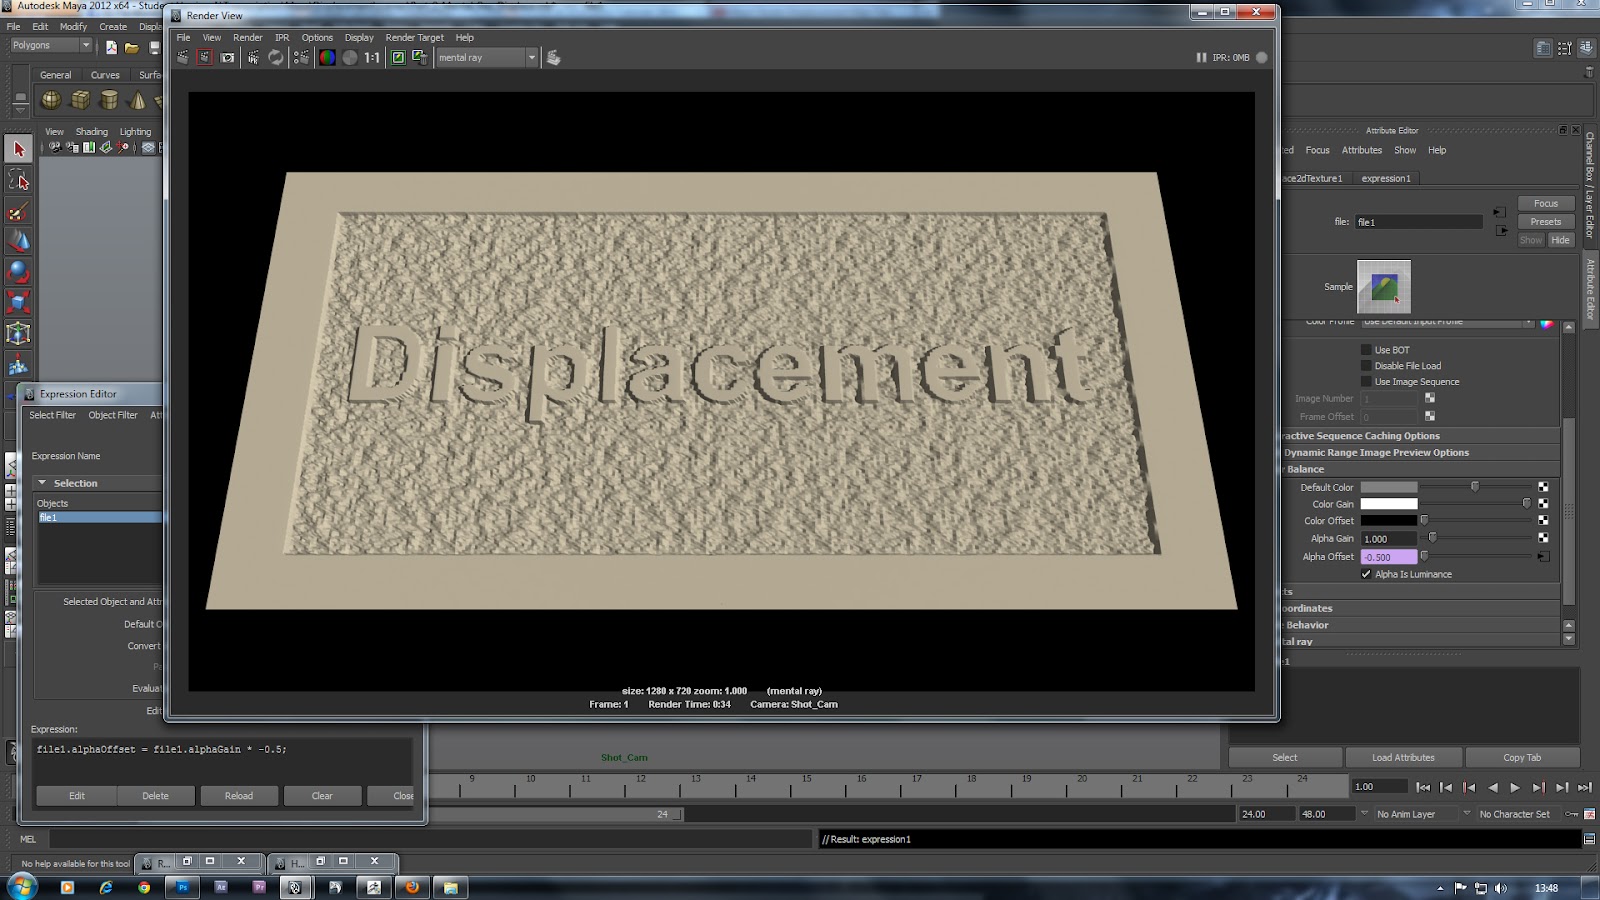Set render zoom to 1:1
Screen dimensions: 1600x900
[371, 58]
